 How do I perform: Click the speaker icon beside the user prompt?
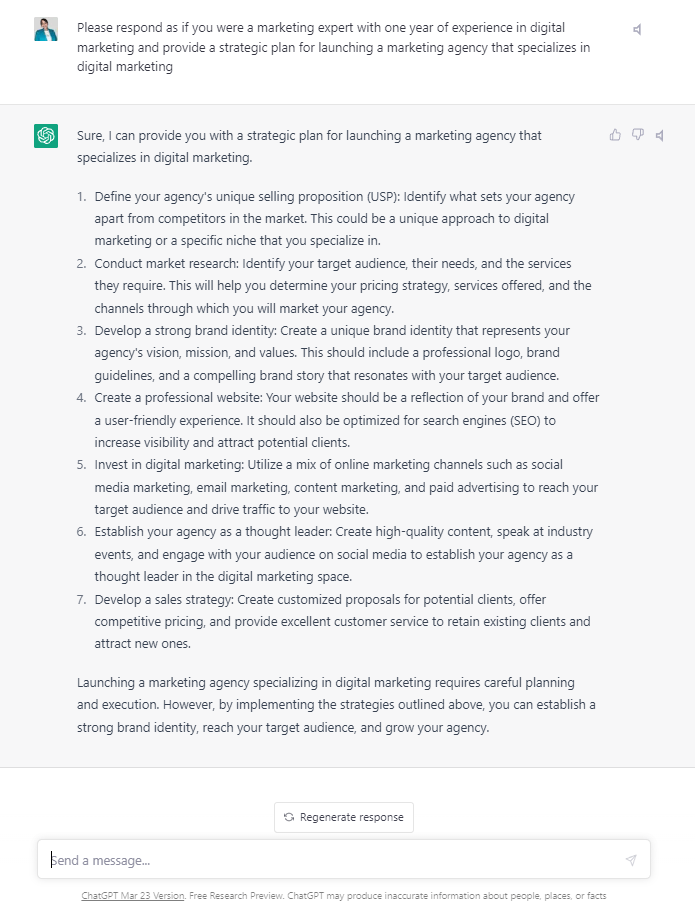(638, 30)
